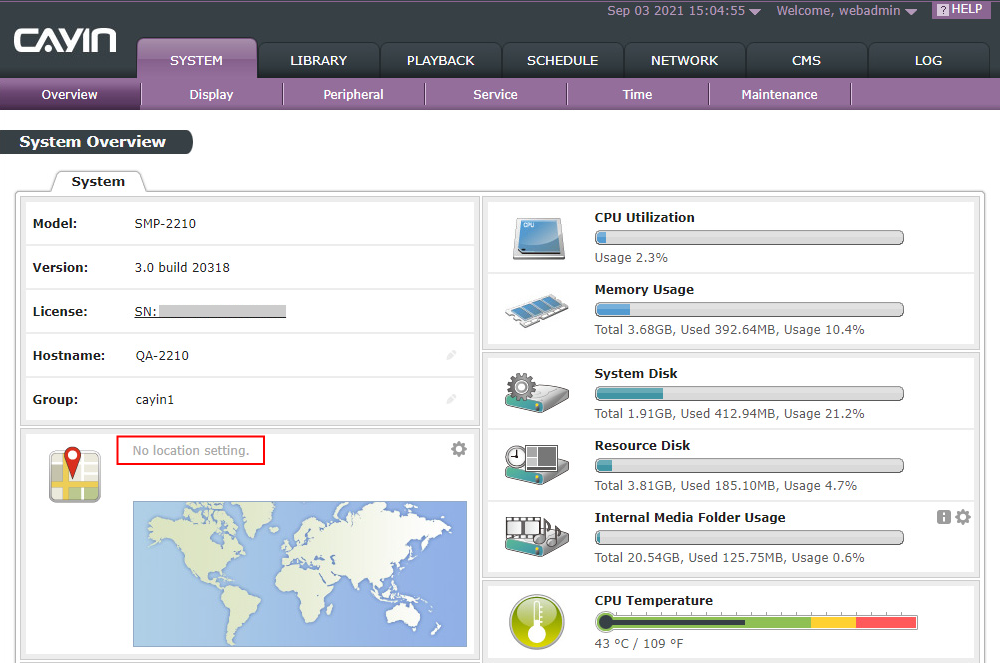Click the 'Total 3.81GB, Used 185.10MB' text
The width and height of the screenshot is (1000, 663).
coord(684,485)
